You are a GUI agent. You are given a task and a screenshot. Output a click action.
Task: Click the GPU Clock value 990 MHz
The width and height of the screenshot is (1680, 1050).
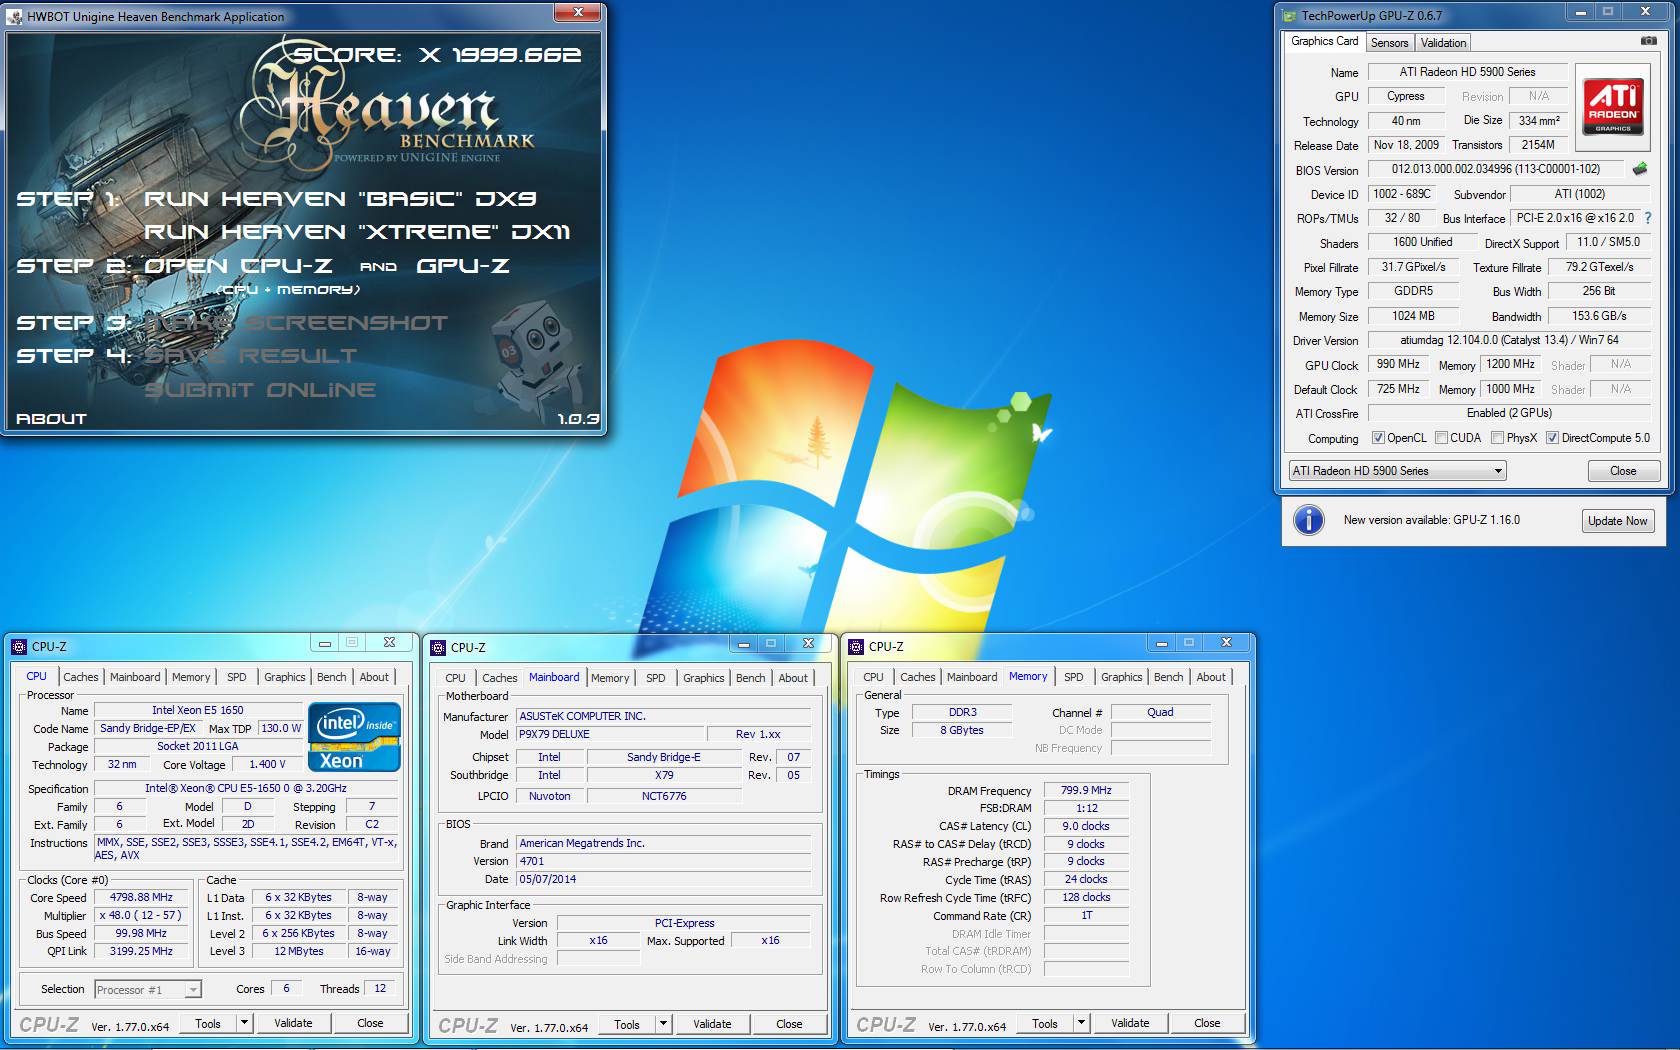pyautogui.click(x=1398, y=364)
